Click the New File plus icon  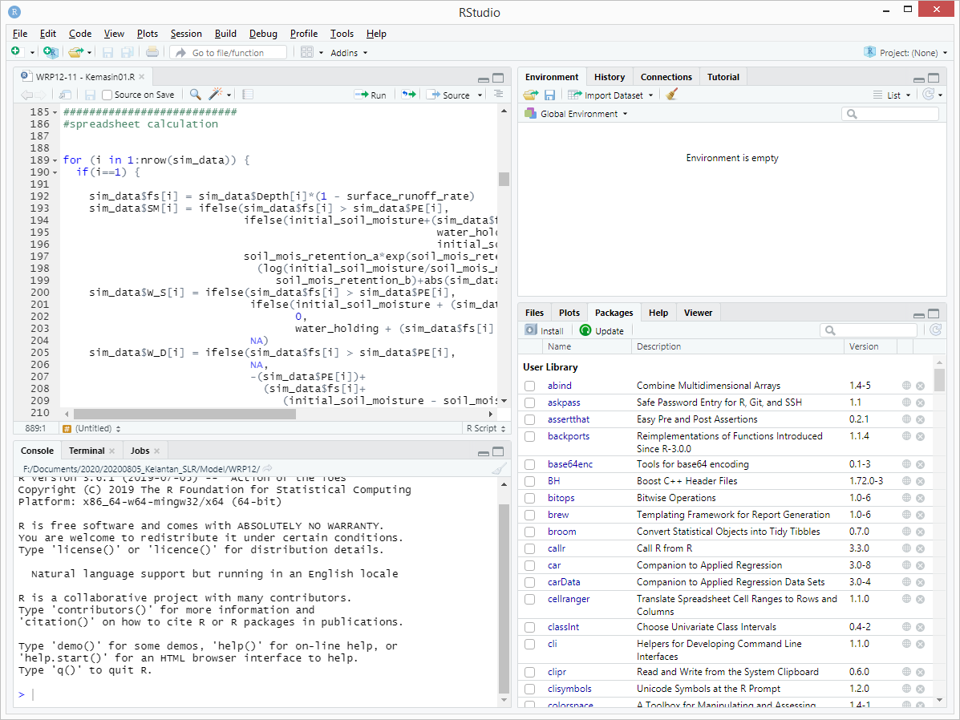(x=16, y=52)
